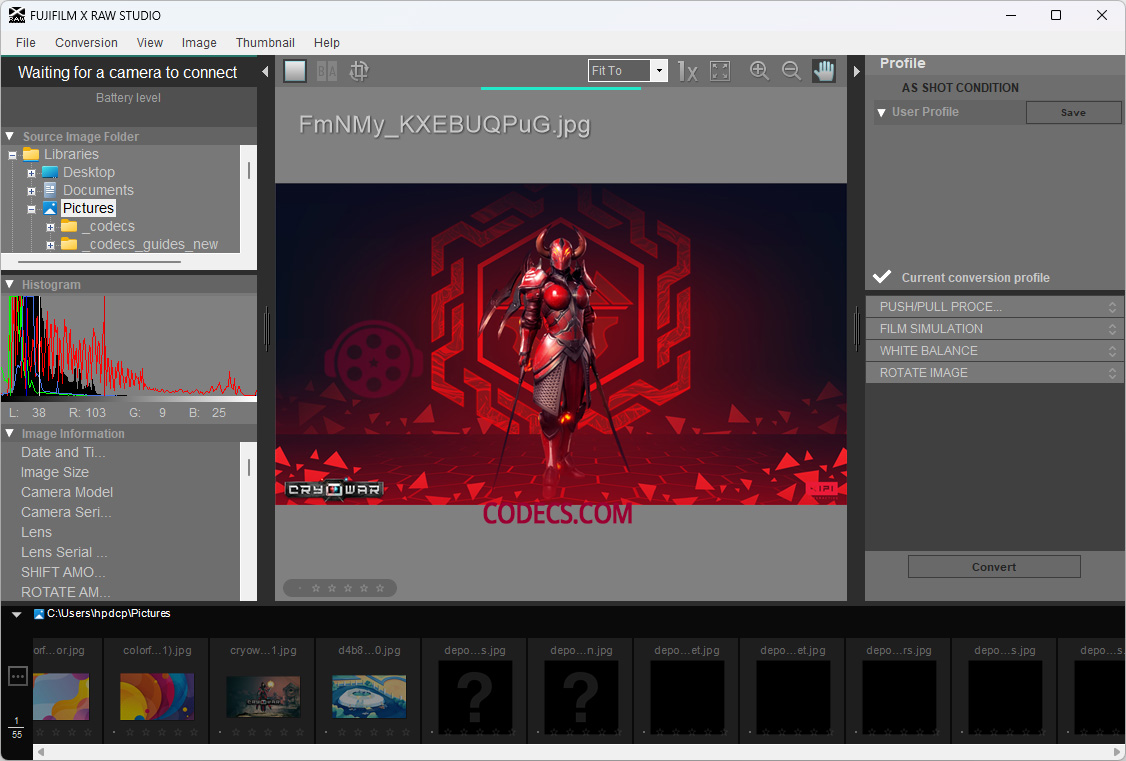1126x761 pixels.
Task: Click the filmstrip horizontal scrollbar left arrow
Action: [41, 752]
